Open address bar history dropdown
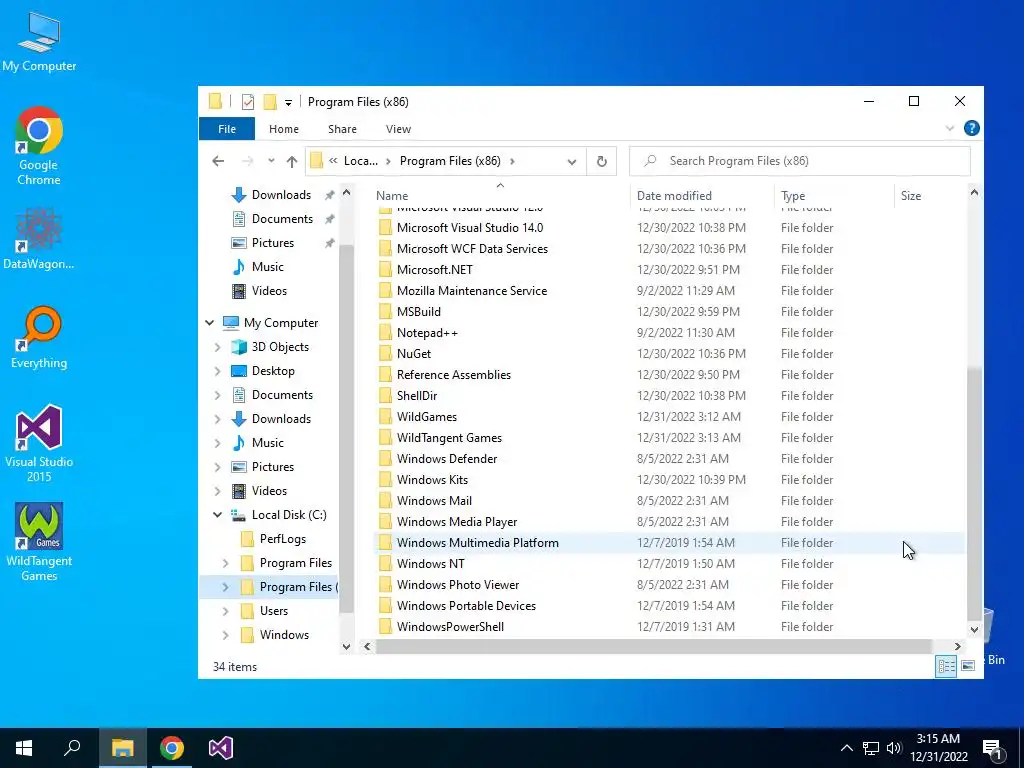 click(571, 162)
